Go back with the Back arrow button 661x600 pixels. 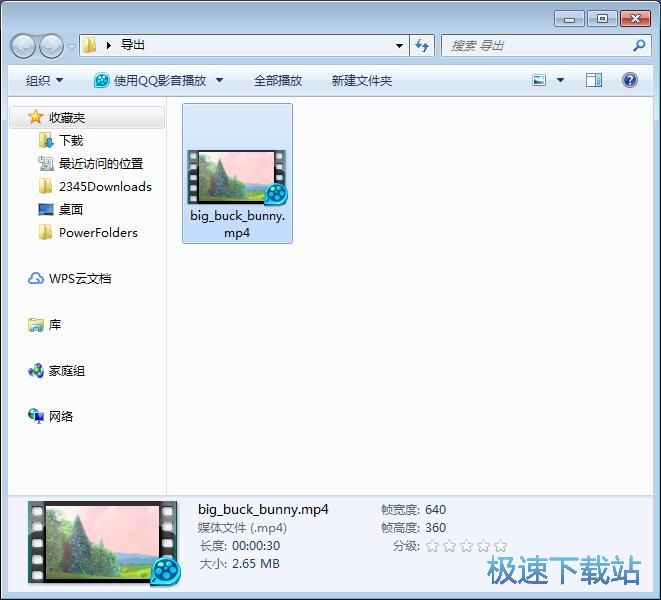[x=23, y=46]
